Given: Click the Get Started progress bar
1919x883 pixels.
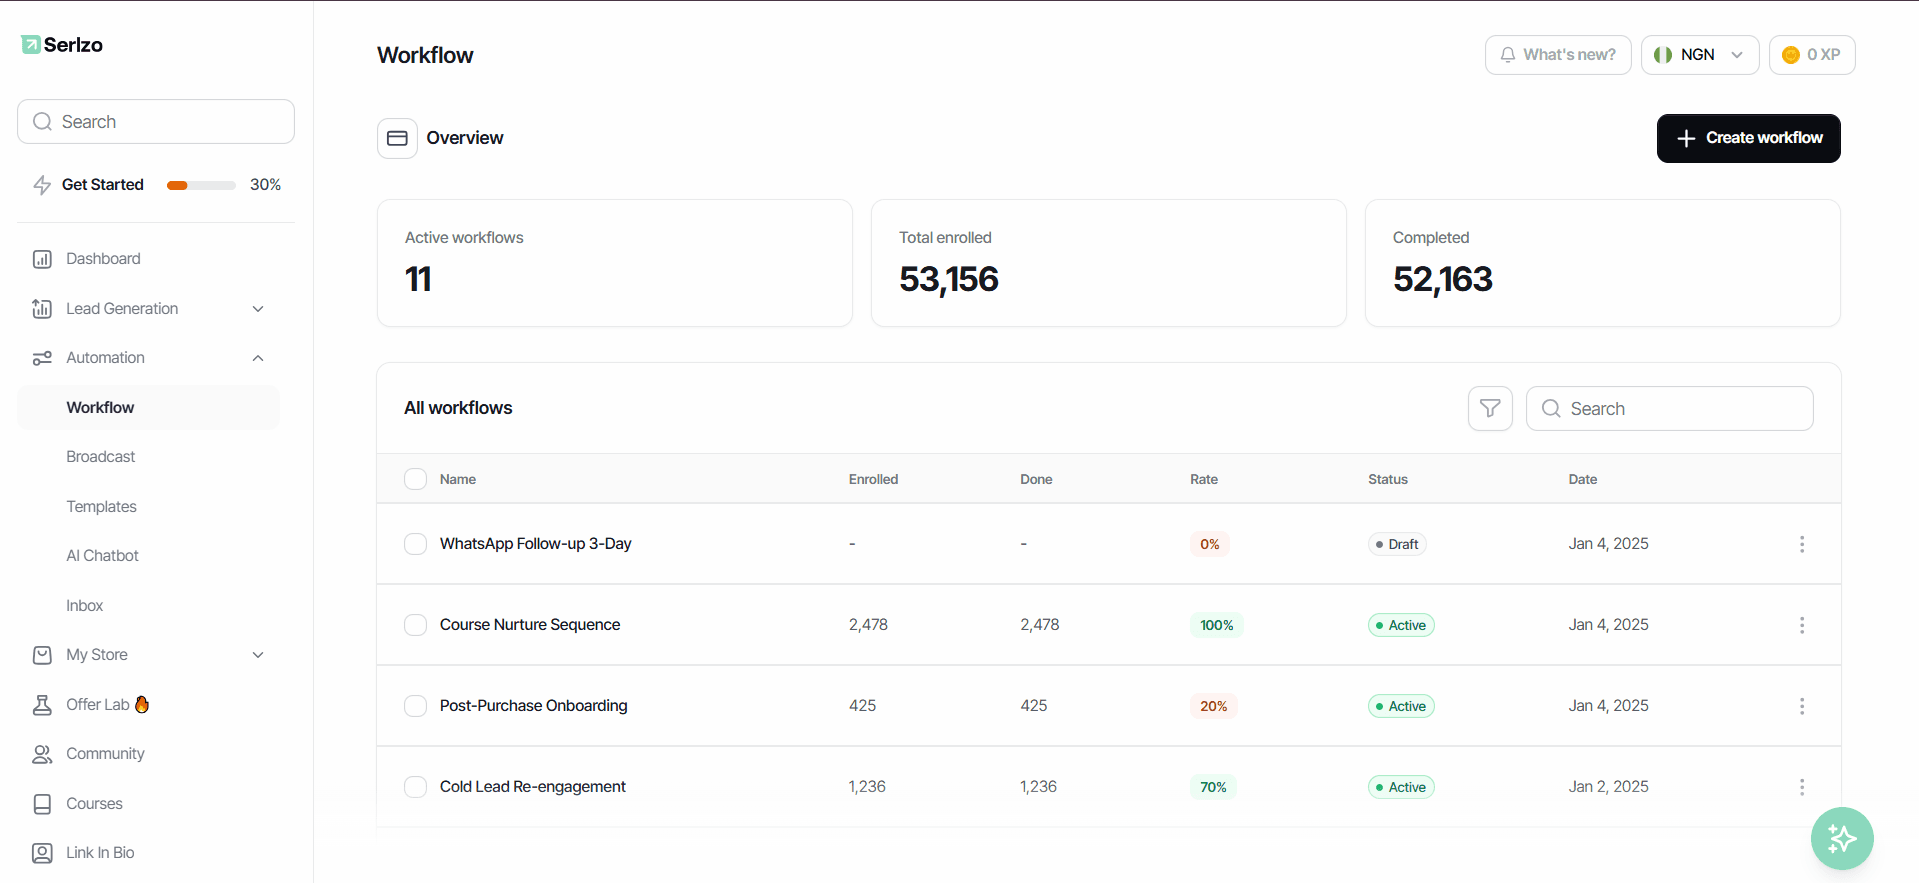Looking at the screenshot, I should click(201, 185).
